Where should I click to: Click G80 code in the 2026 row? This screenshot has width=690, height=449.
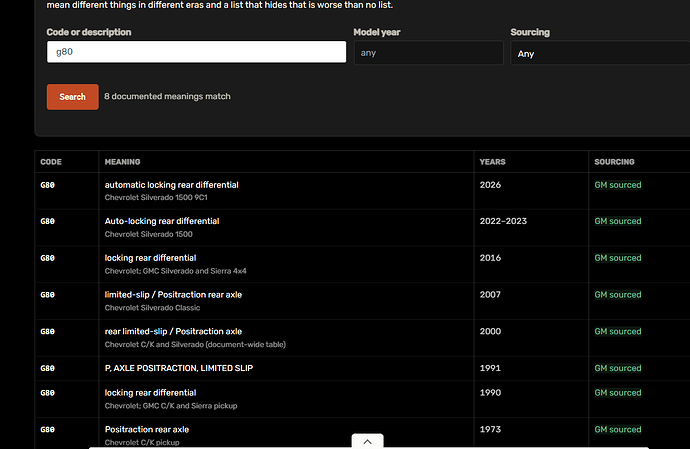pyautogui.click(x=48, y=185)
